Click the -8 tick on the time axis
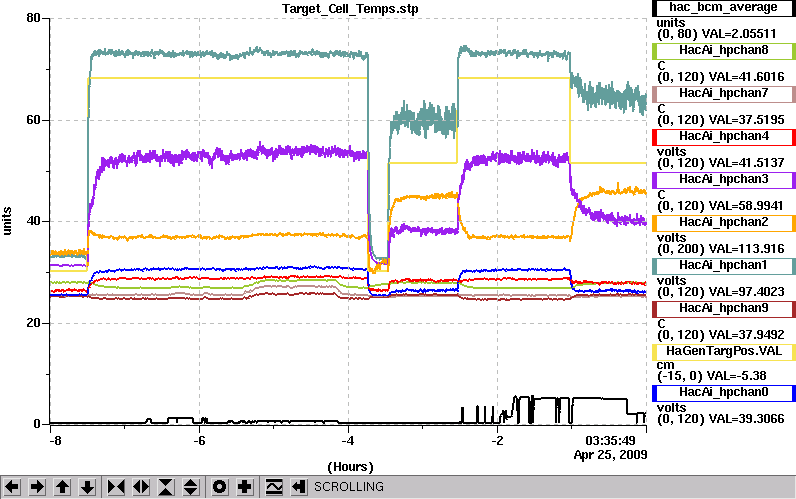 (55, 441)
